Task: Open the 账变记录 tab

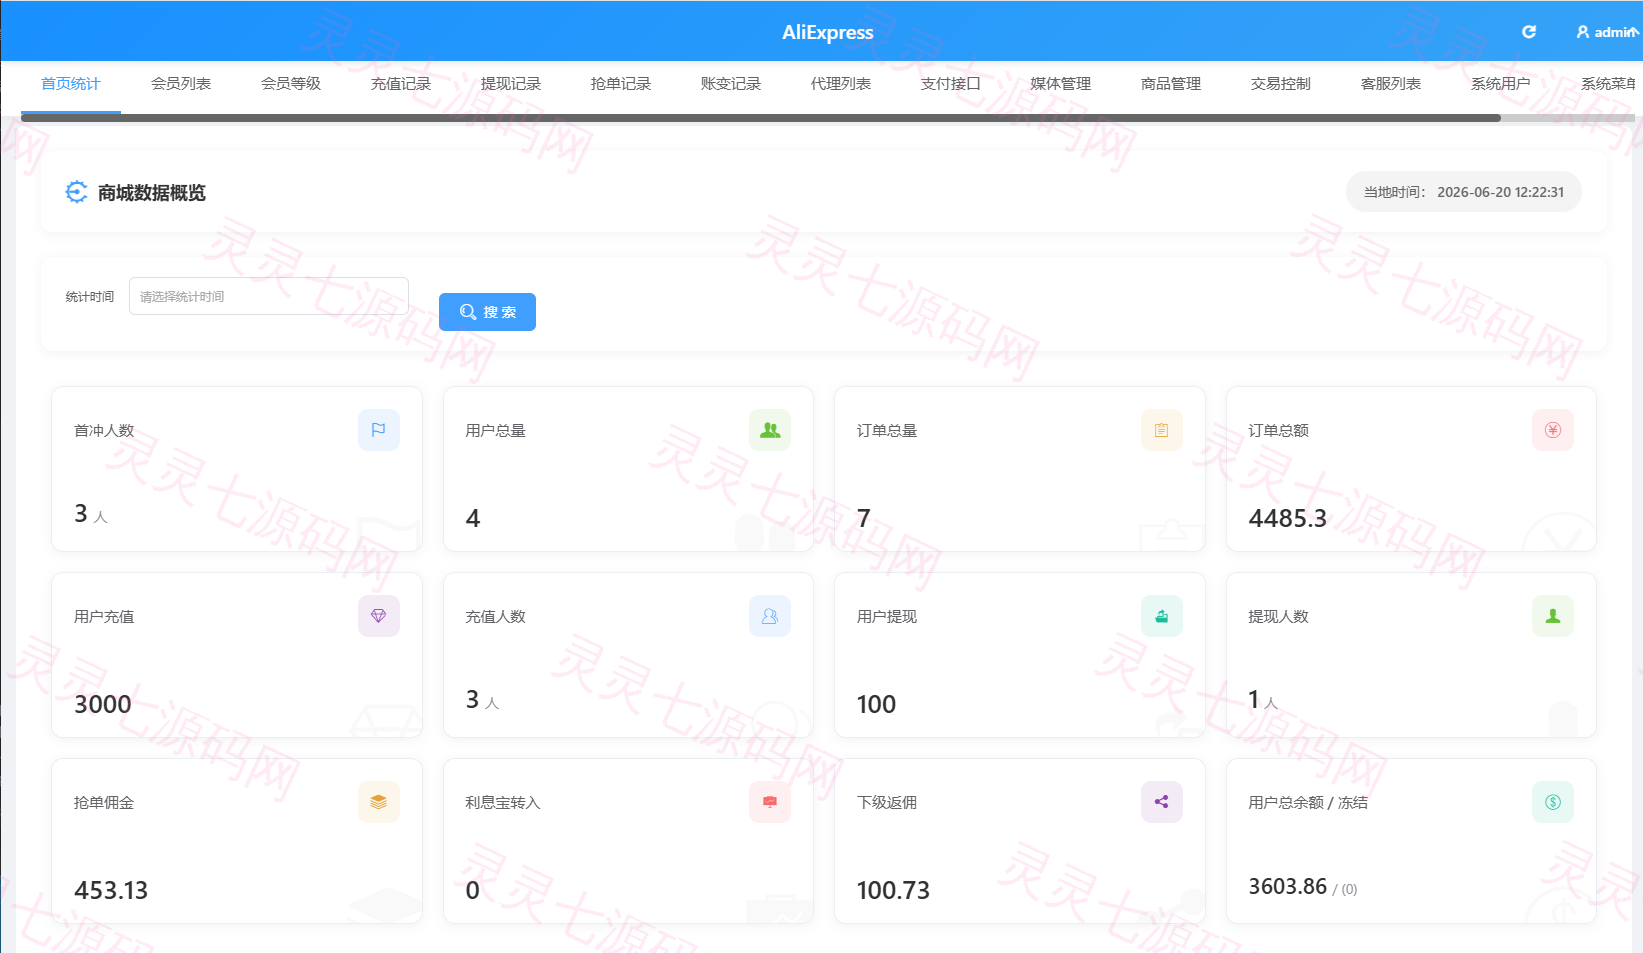Action: click(x=731, y=84)
